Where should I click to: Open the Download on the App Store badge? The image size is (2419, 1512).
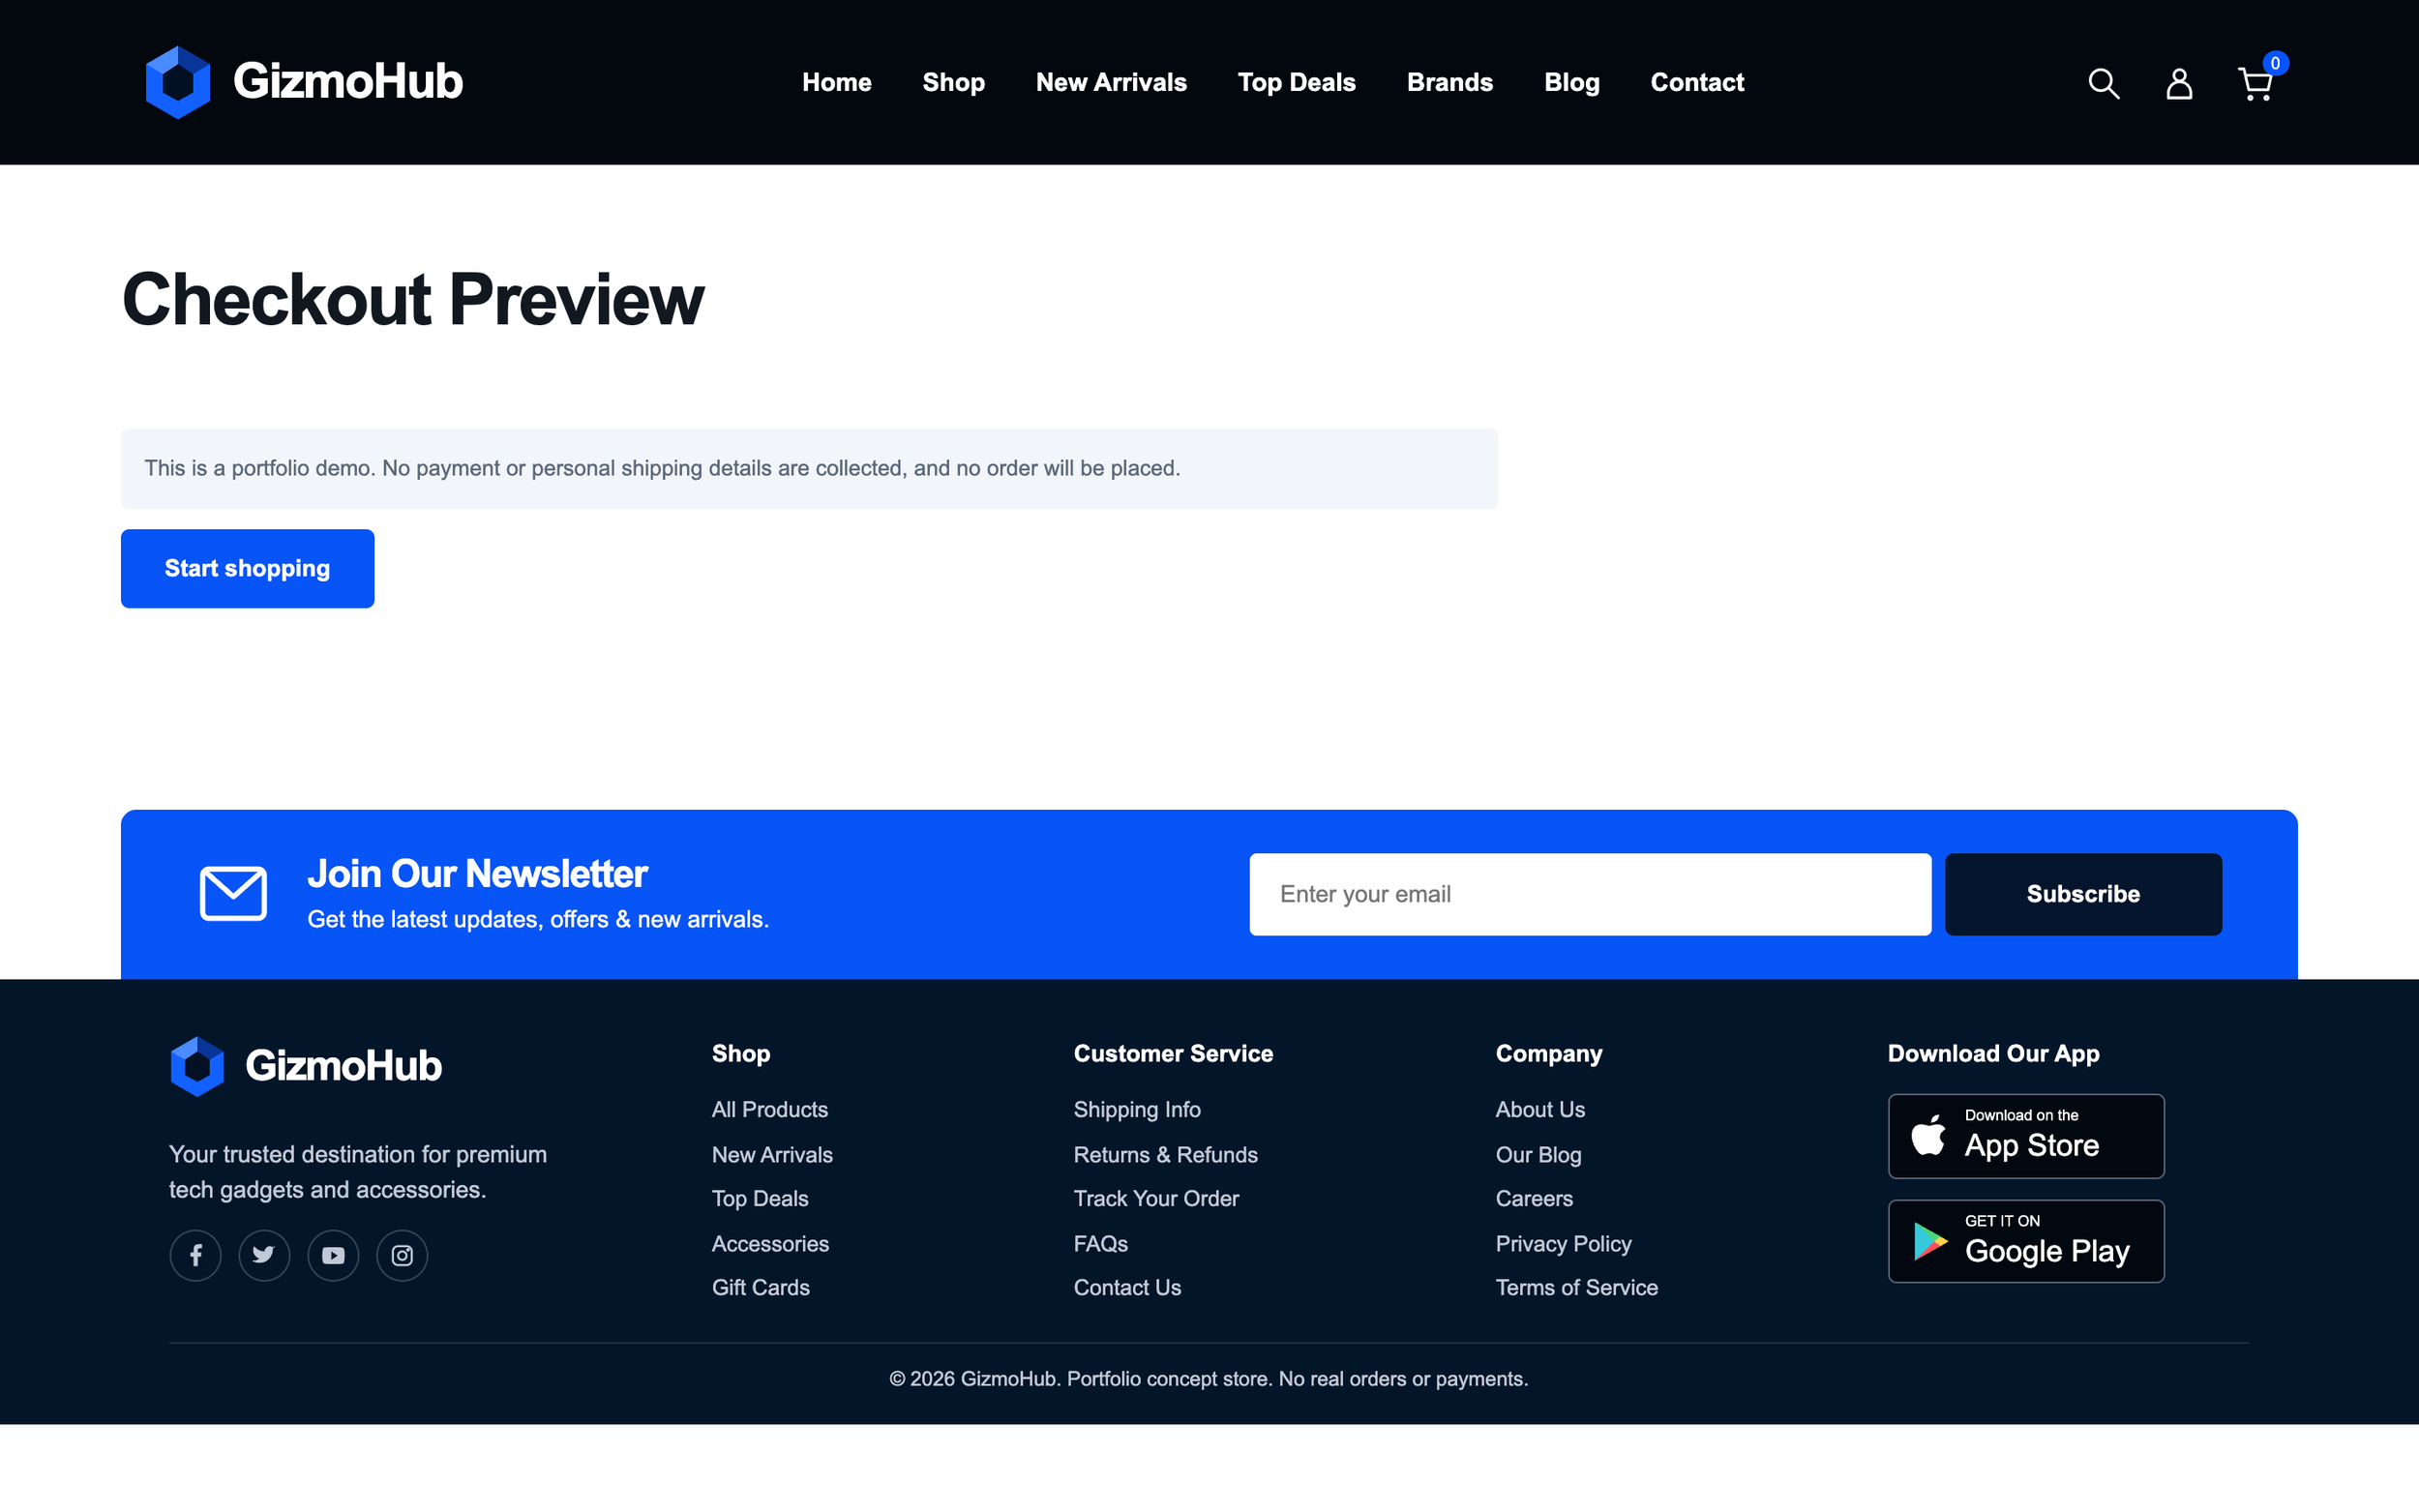[x=2026, y=1136]
